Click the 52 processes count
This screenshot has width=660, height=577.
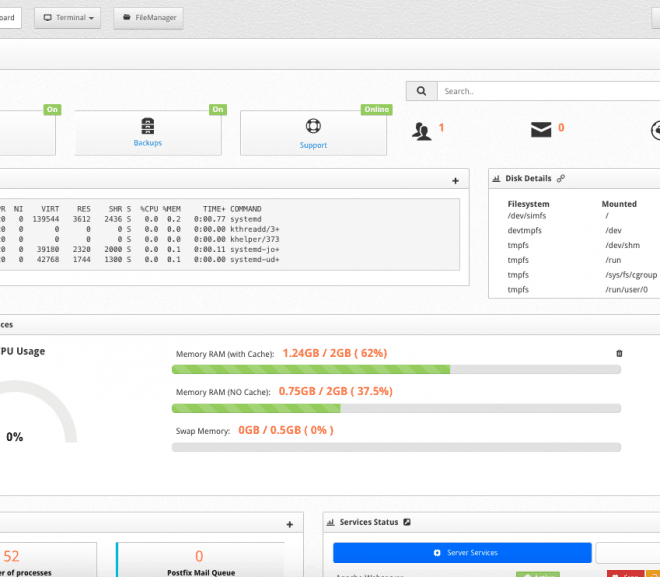11,556
